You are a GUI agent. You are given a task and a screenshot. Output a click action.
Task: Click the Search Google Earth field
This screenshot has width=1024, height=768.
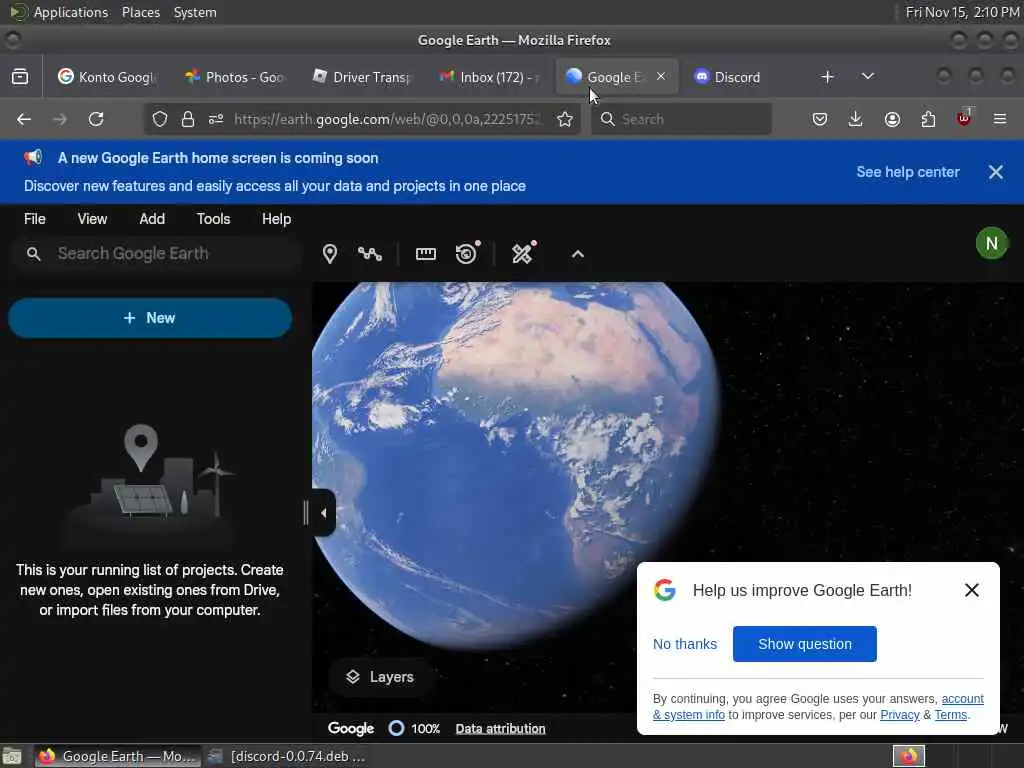(x=157, y=253)
